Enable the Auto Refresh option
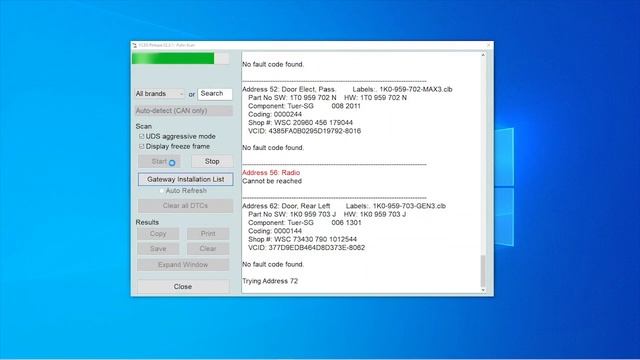The image size is (640, 360). [162, 191]
